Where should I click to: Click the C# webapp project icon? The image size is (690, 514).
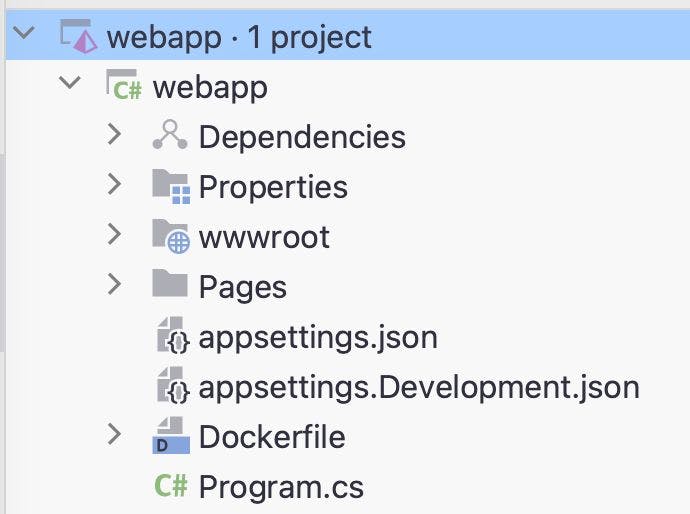coord(125,86)
